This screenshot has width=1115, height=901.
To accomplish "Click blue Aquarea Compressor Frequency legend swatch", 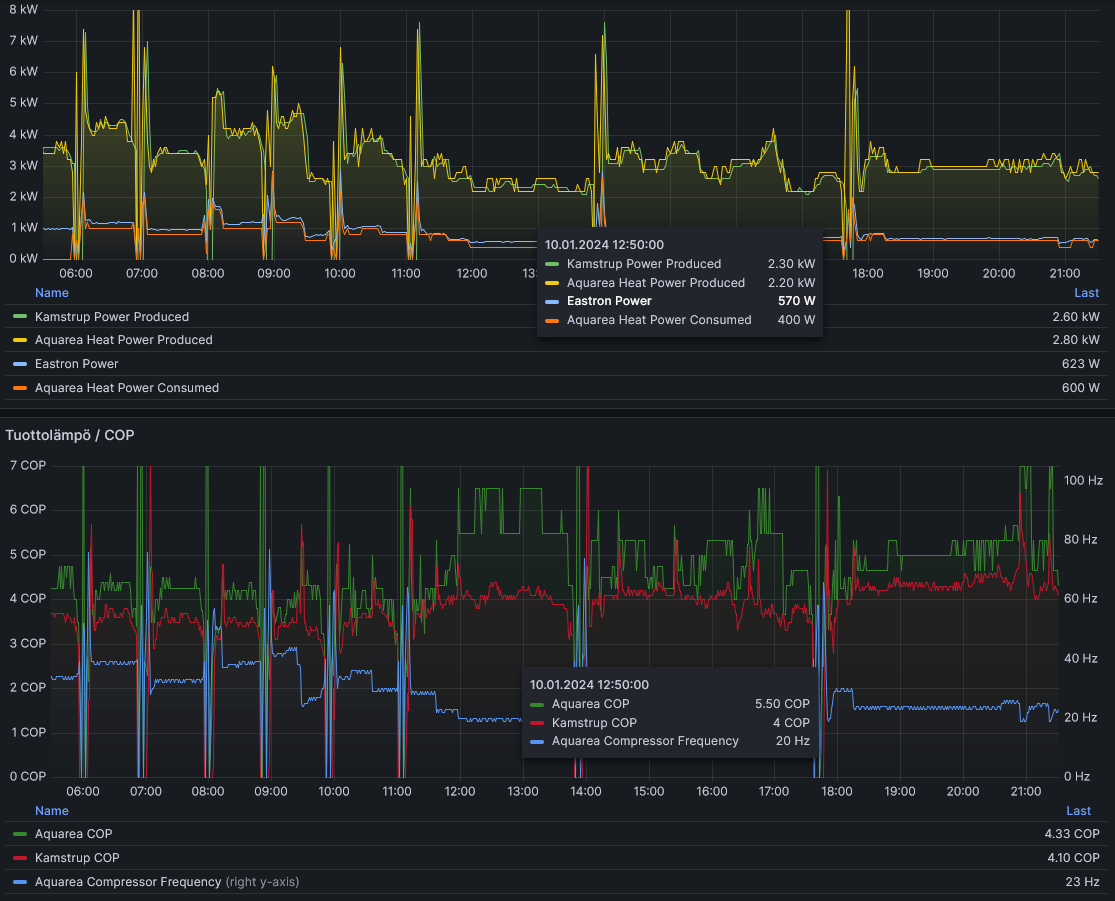I will coord(20,882).
